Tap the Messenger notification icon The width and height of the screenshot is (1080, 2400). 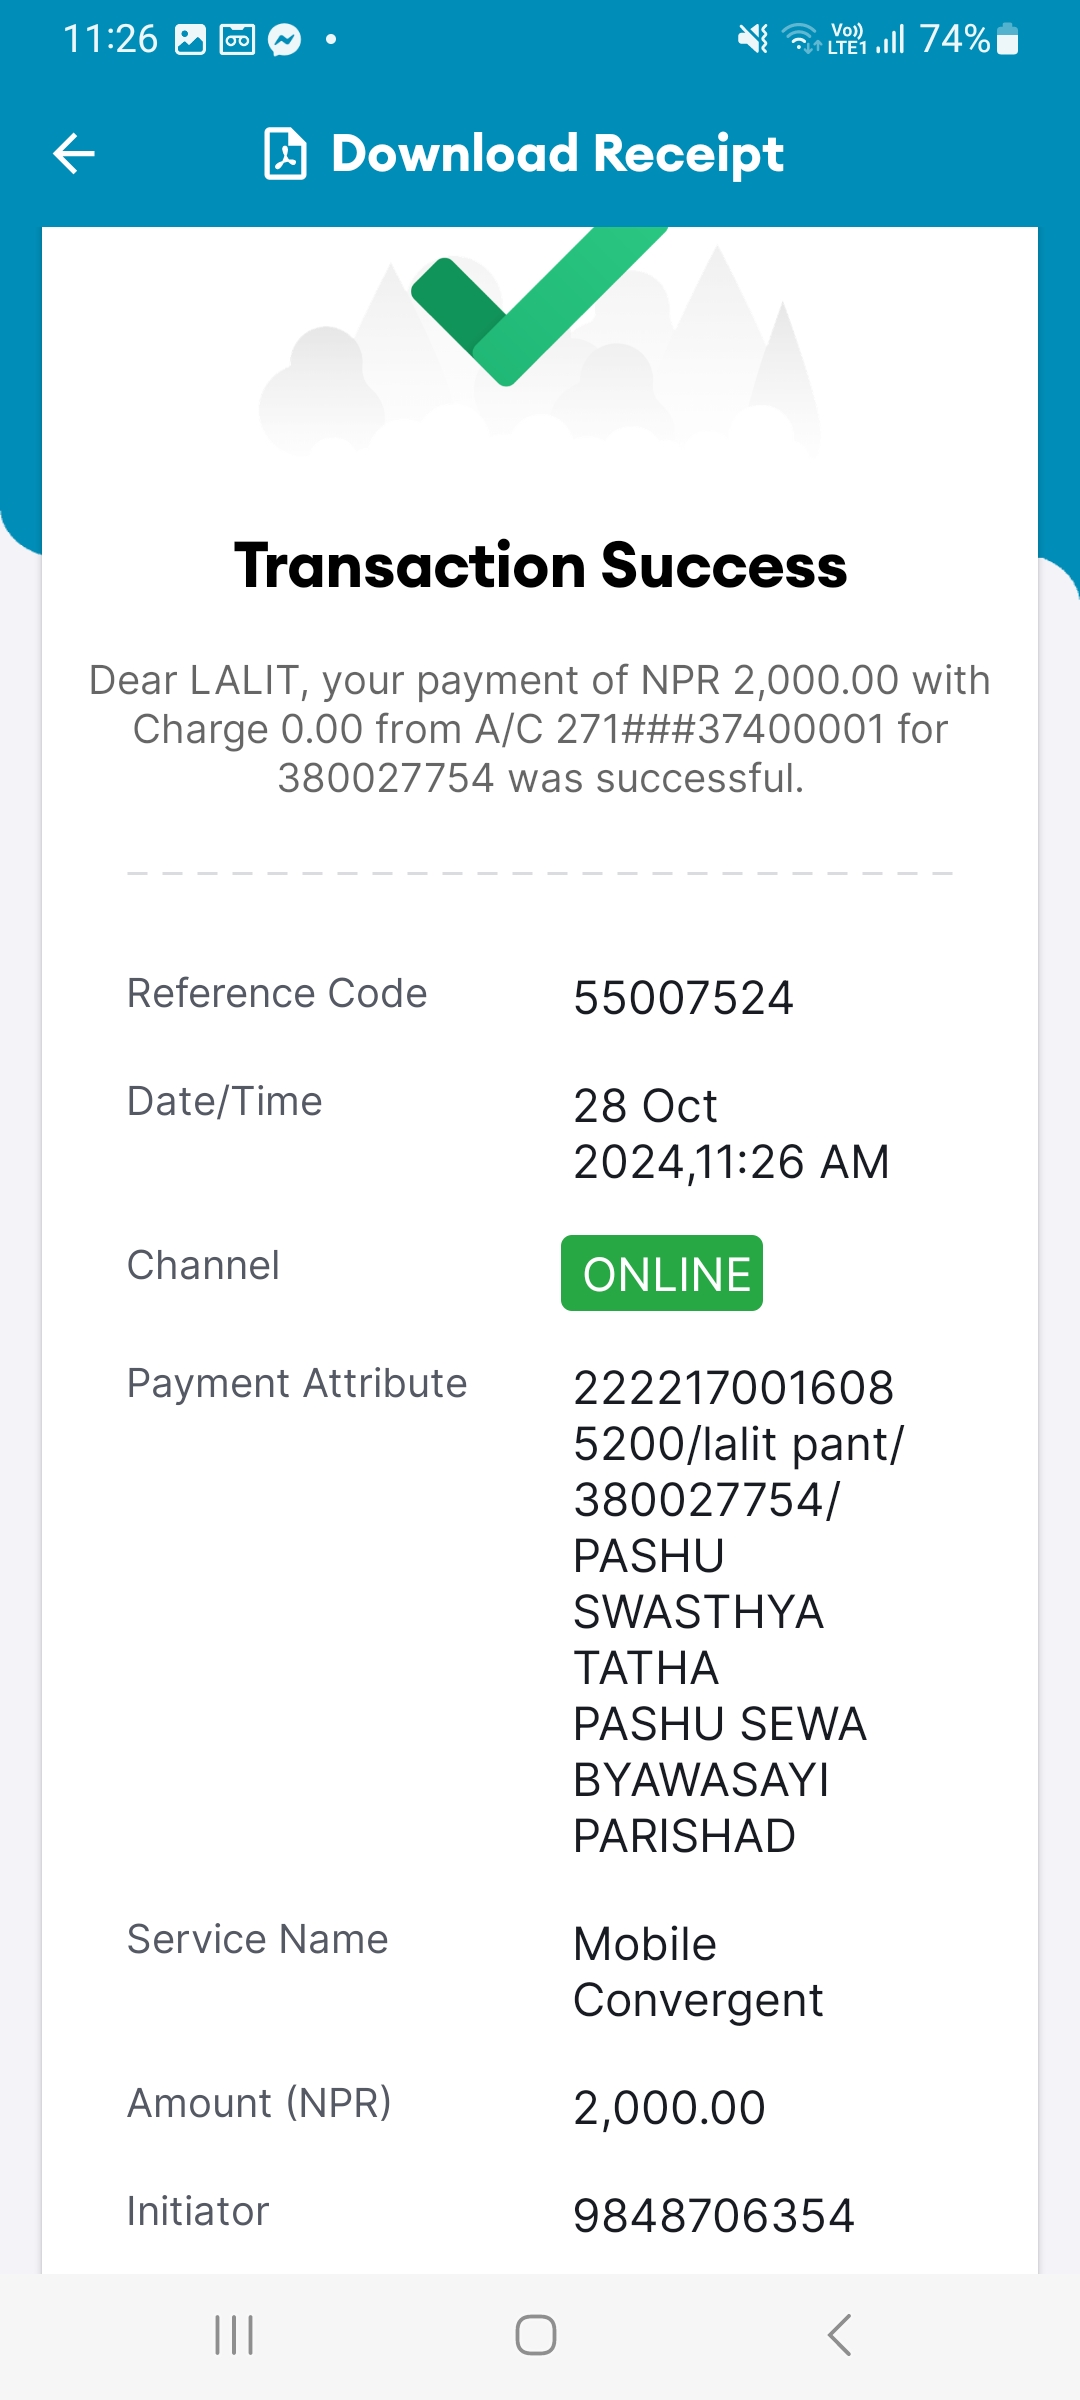(x=285, y=40)
